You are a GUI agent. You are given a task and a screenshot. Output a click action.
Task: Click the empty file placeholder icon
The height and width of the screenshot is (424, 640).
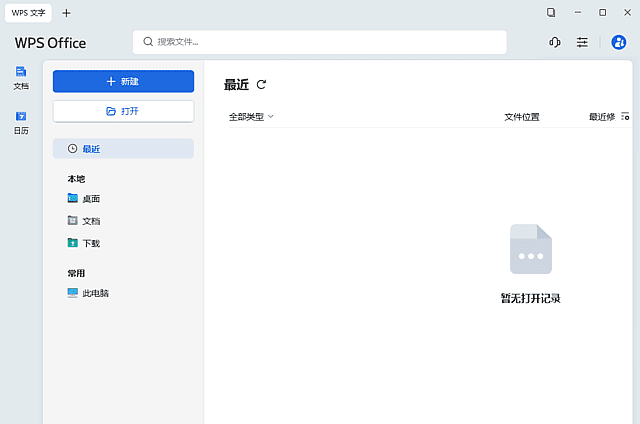531,249
